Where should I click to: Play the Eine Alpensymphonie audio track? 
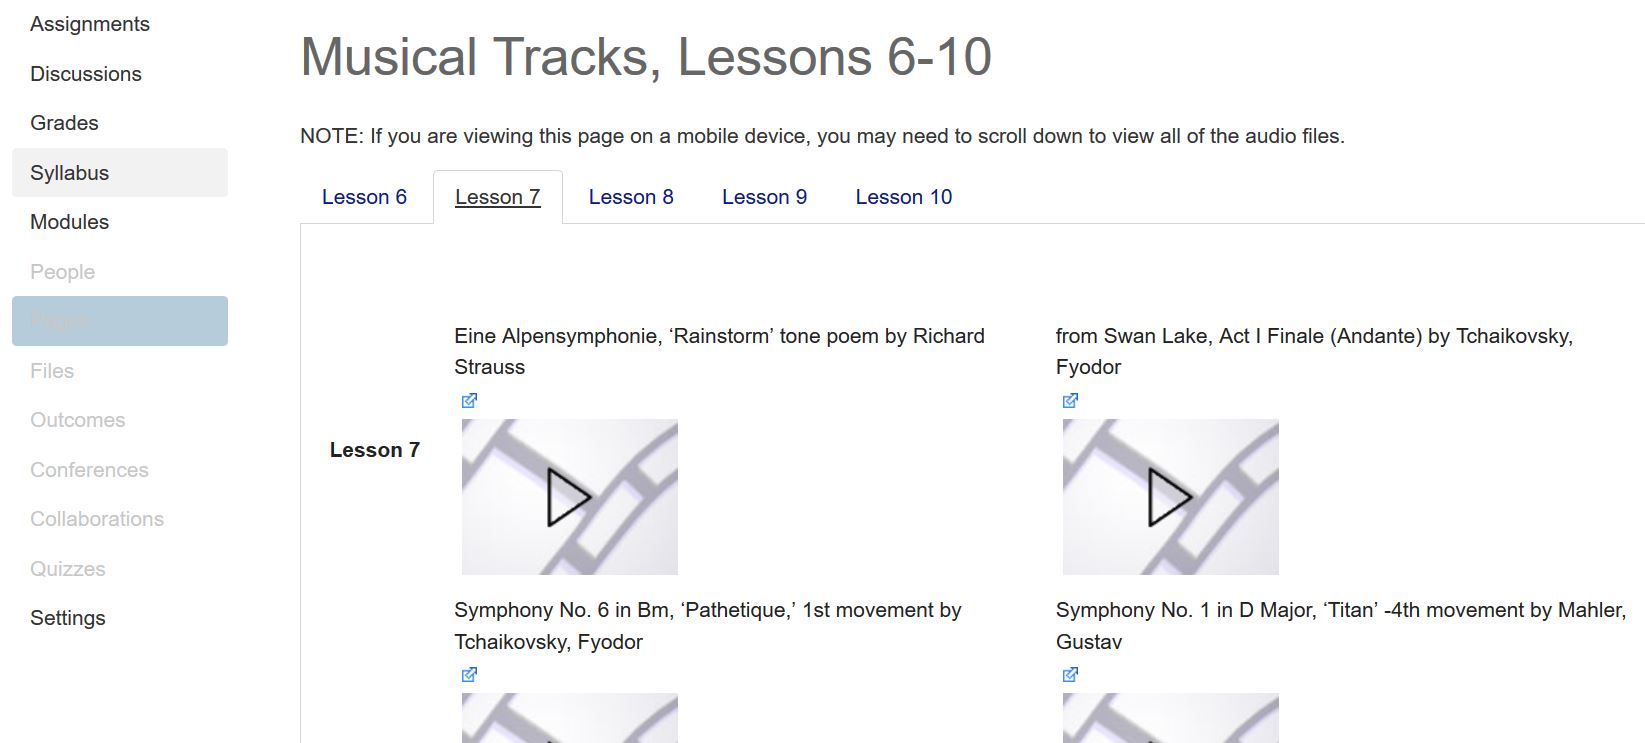click(x=568, y=496)
